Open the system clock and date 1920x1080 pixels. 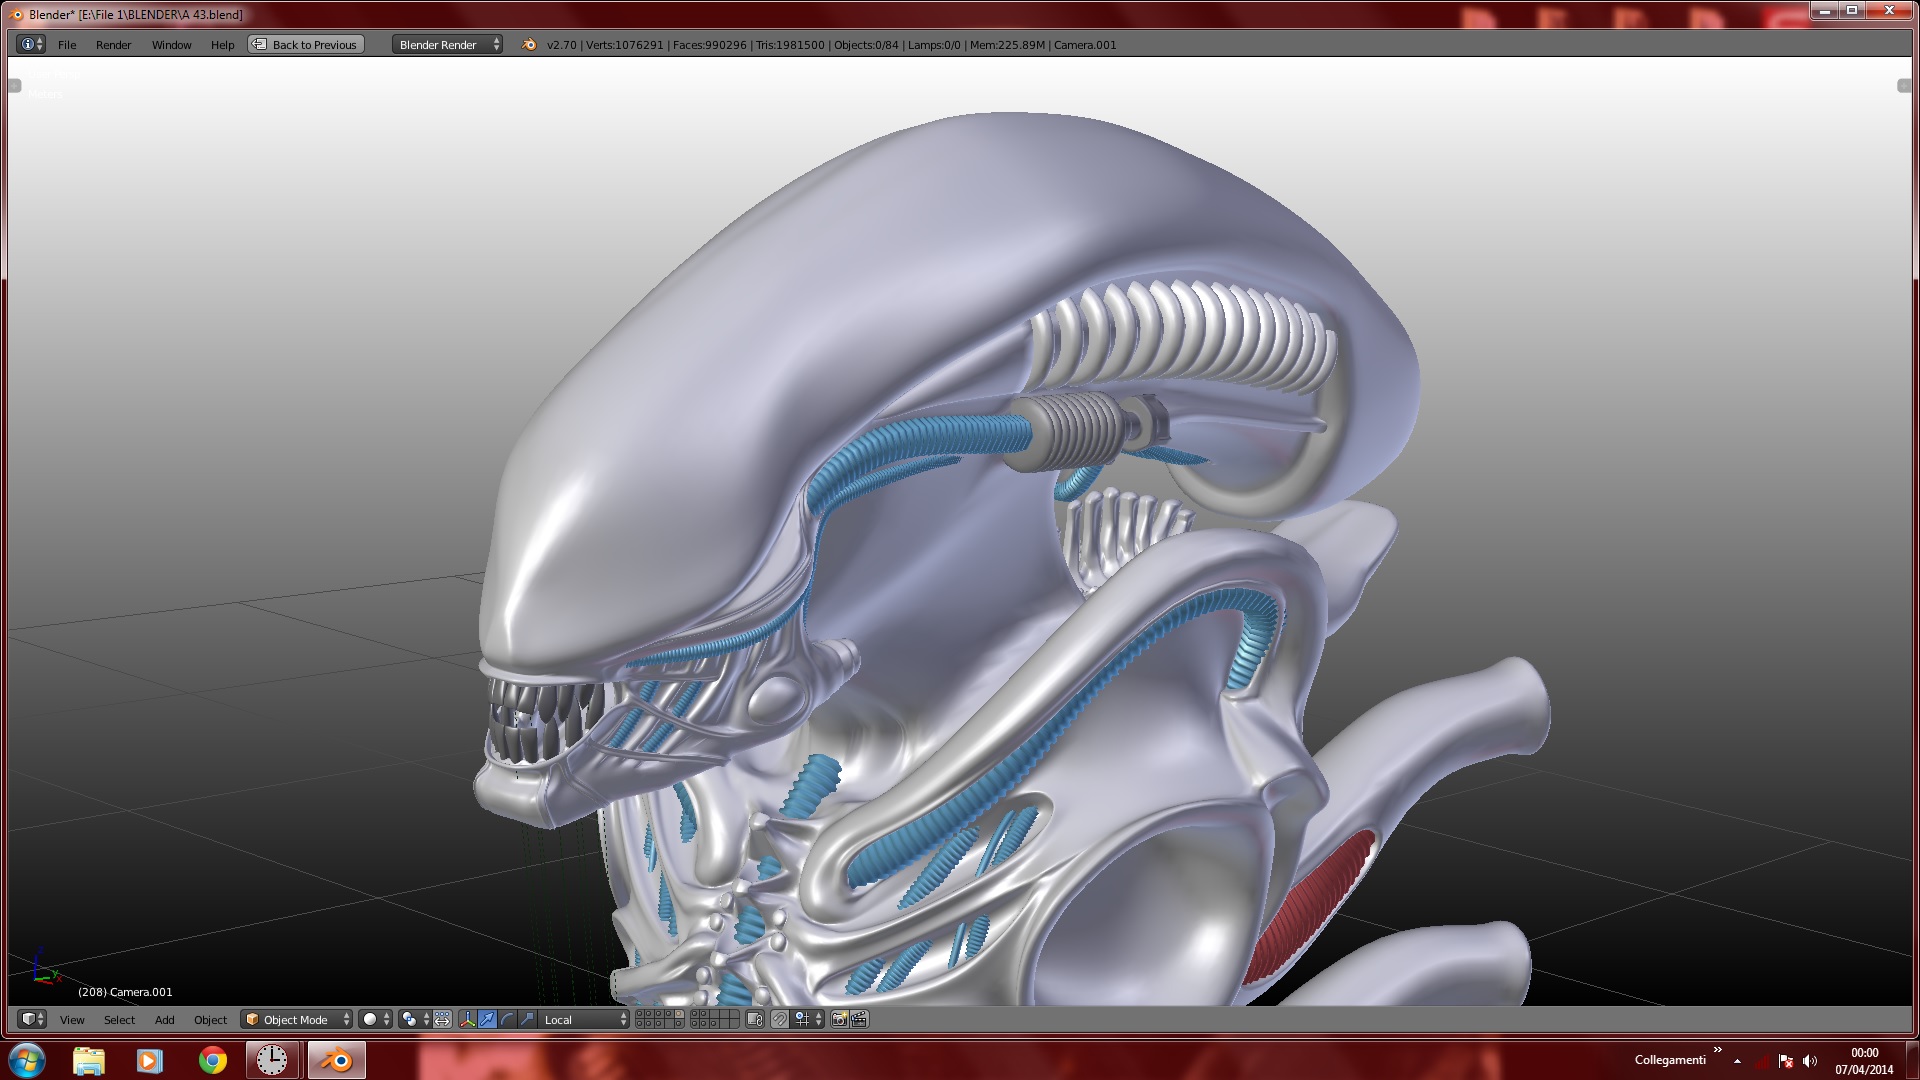point(1864,1061)
